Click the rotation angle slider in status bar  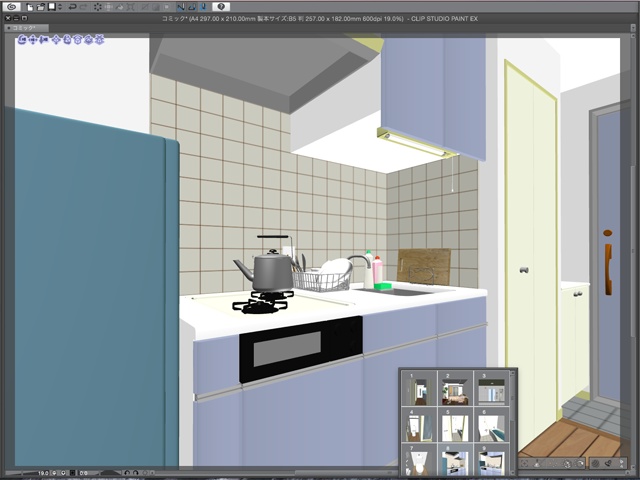[110, 473]
